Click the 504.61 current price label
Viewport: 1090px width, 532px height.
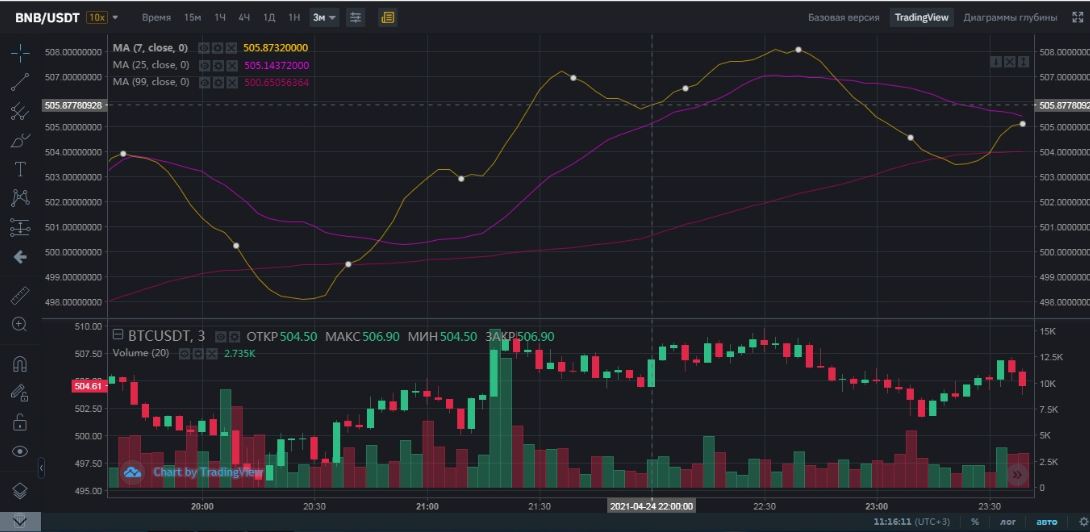[88, 385]
